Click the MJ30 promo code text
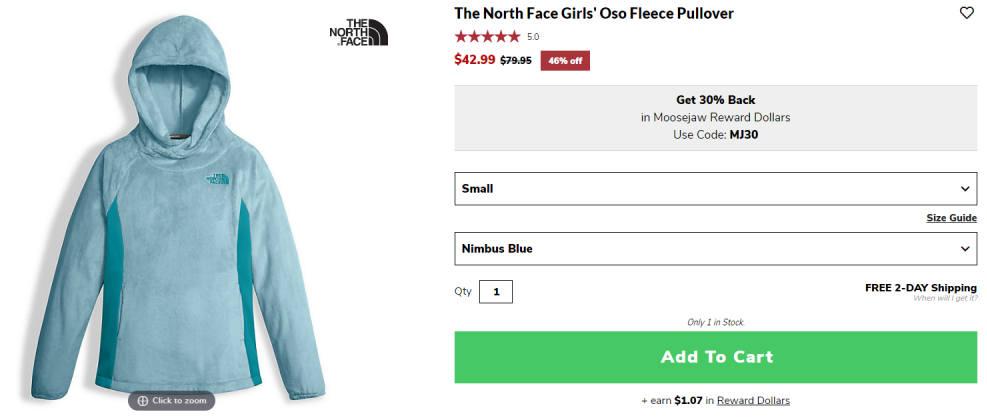This screenshot has width=987, height=420. pos(745,134)
